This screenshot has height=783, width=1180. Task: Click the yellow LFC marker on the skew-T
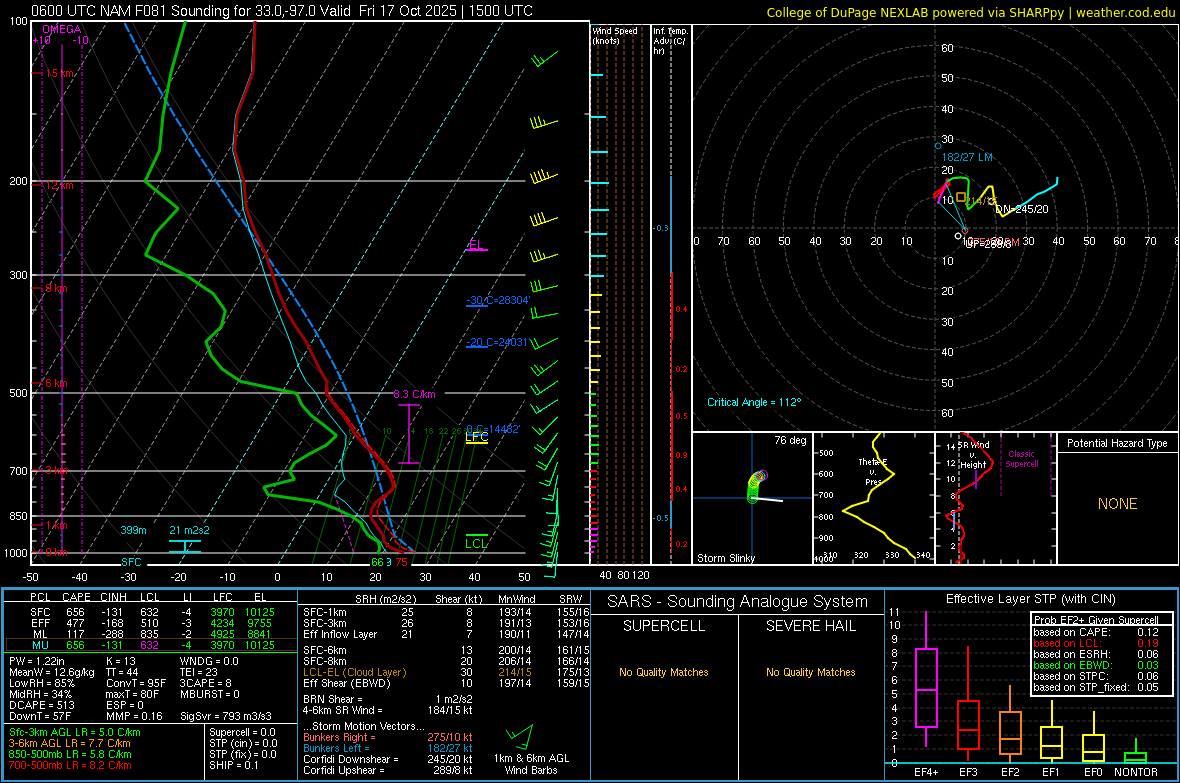[476, 437]
